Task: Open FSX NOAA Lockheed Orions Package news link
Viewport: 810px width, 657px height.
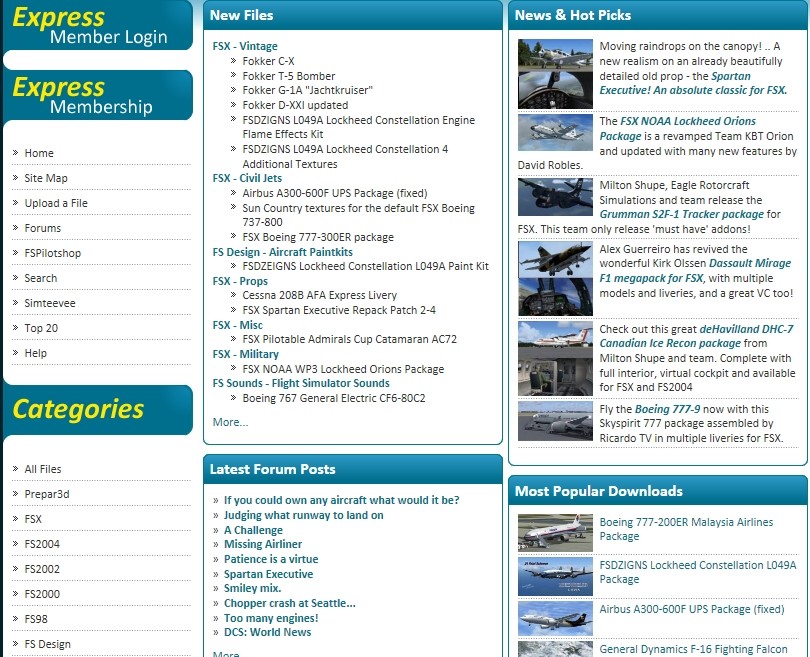Action: 677,129
